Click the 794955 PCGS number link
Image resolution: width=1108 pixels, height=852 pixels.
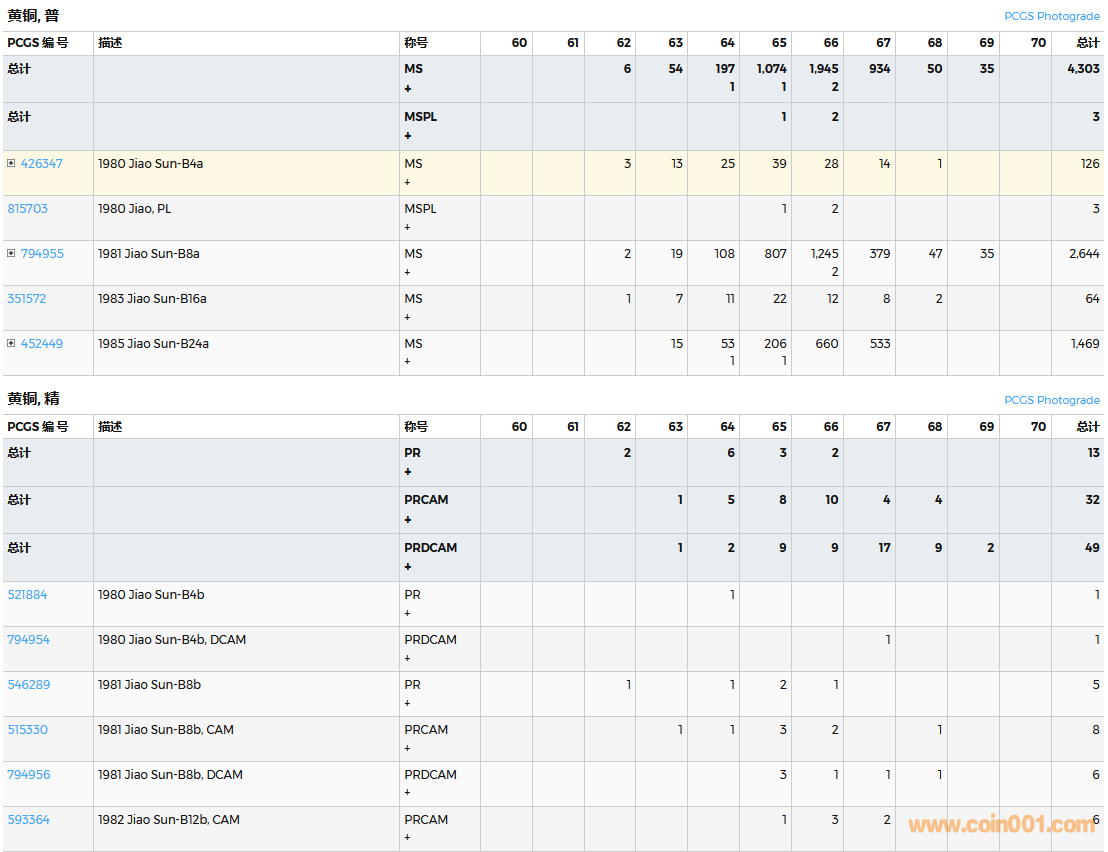[x=41, y=253]
